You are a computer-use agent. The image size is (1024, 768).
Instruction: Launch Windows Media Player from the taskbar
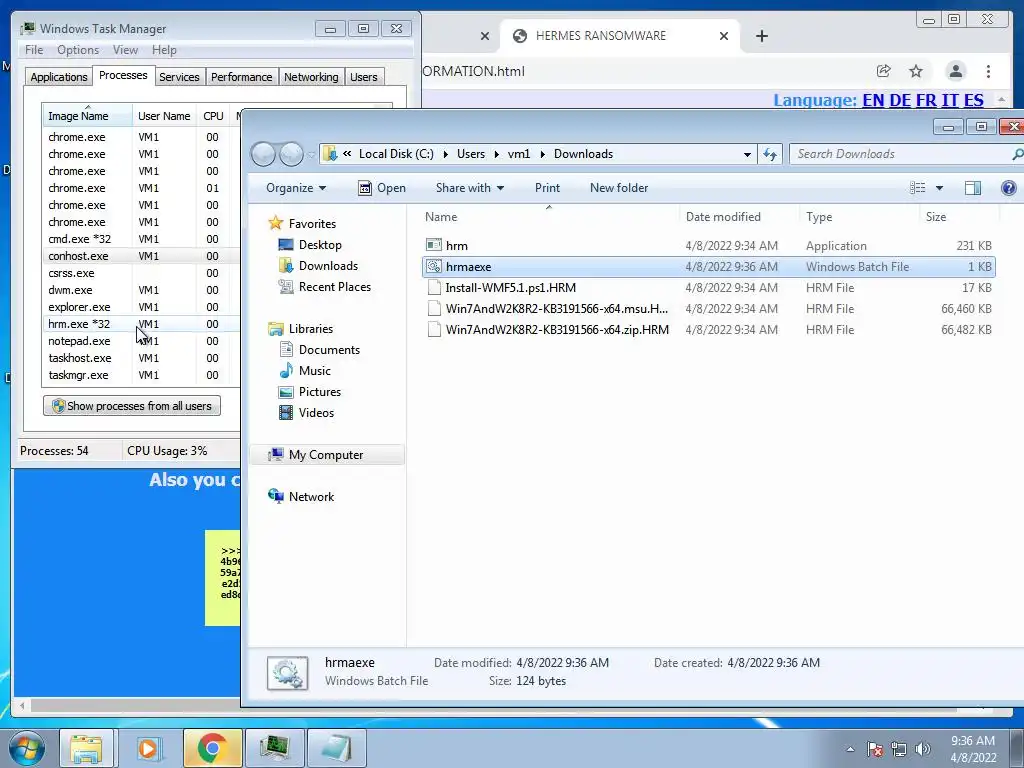tap(148, 748)
